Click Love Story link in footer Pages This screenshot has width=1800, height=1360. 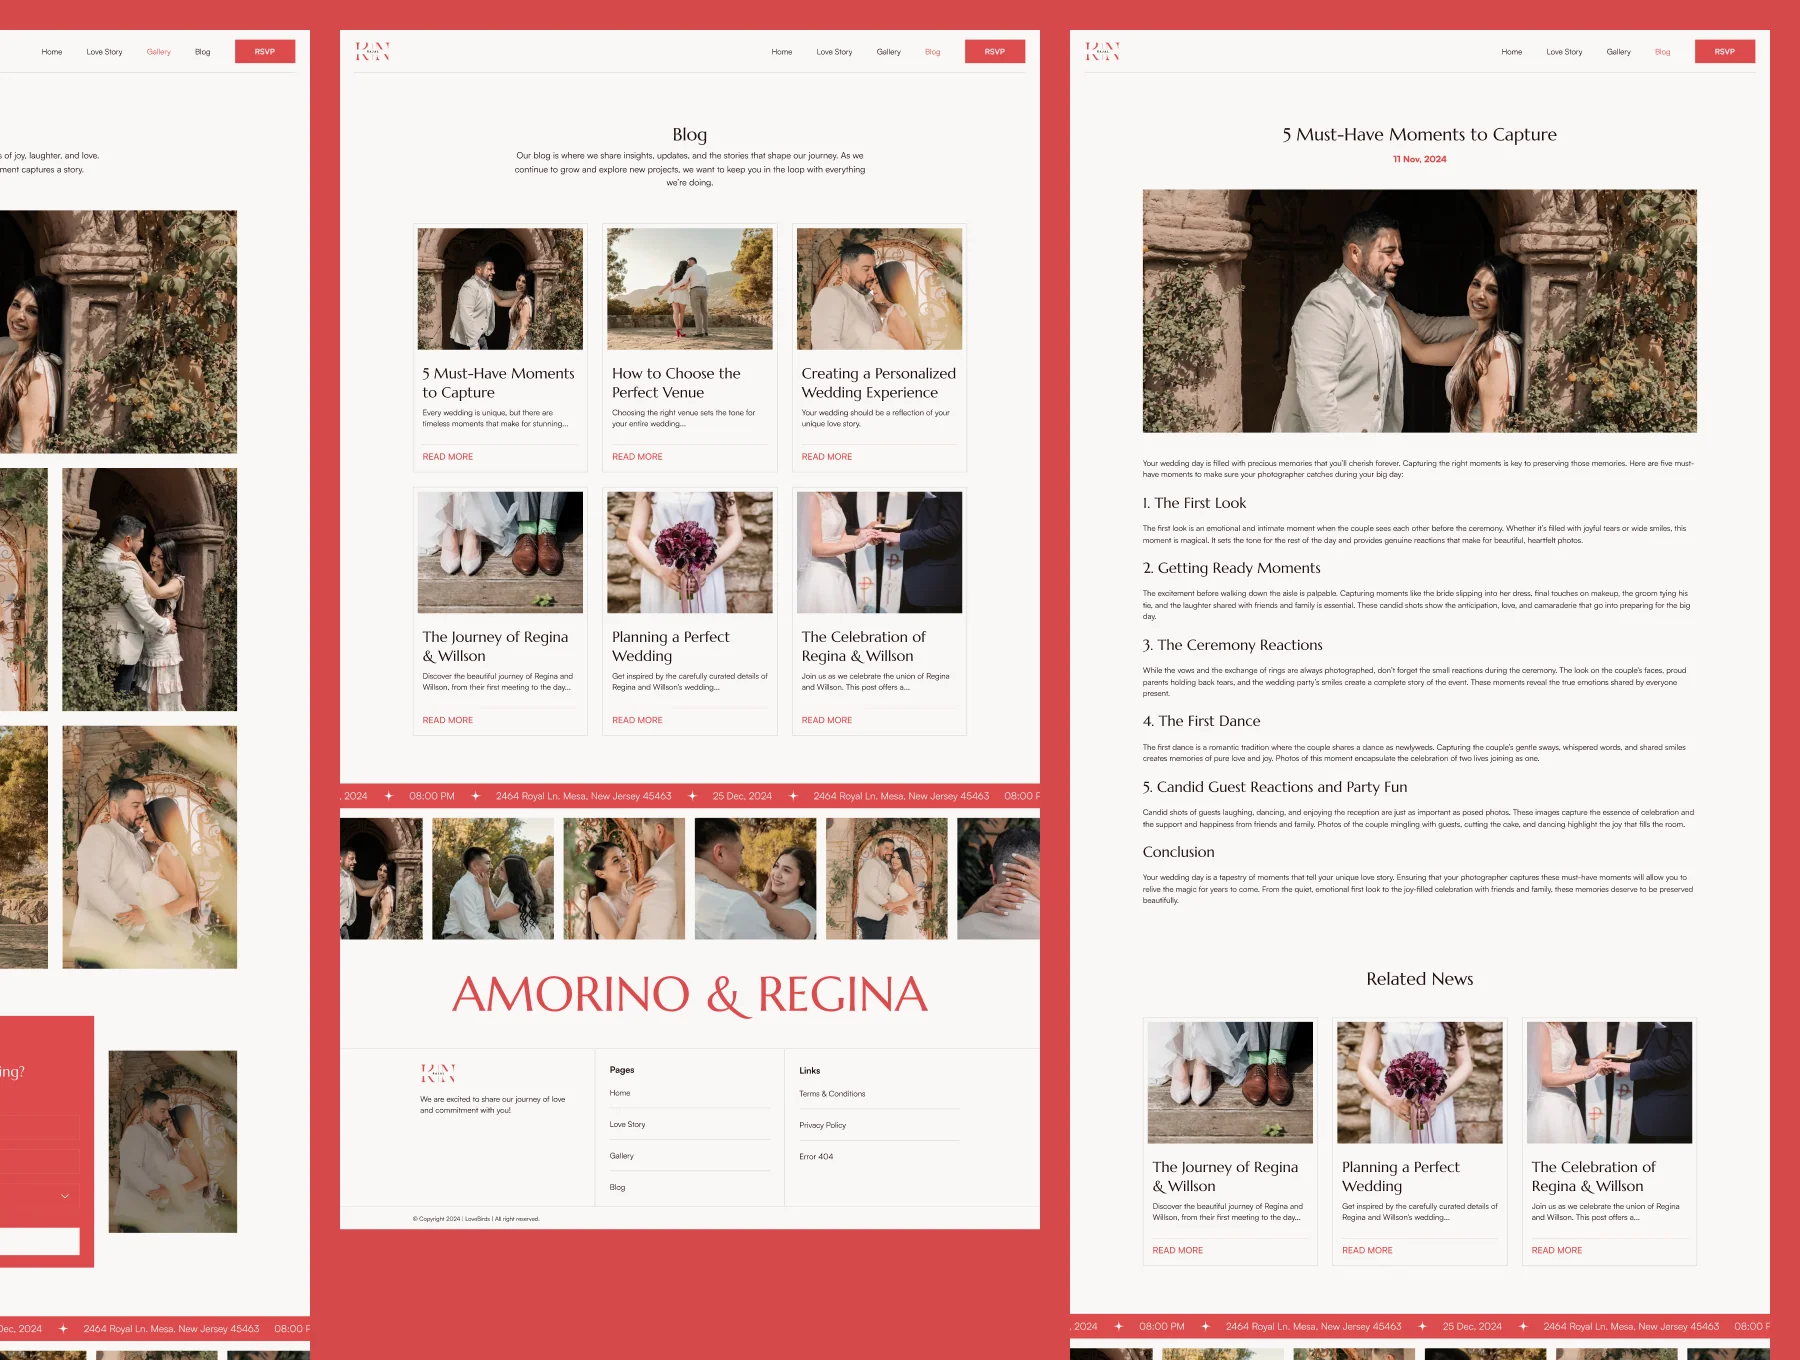[627, 1124]
